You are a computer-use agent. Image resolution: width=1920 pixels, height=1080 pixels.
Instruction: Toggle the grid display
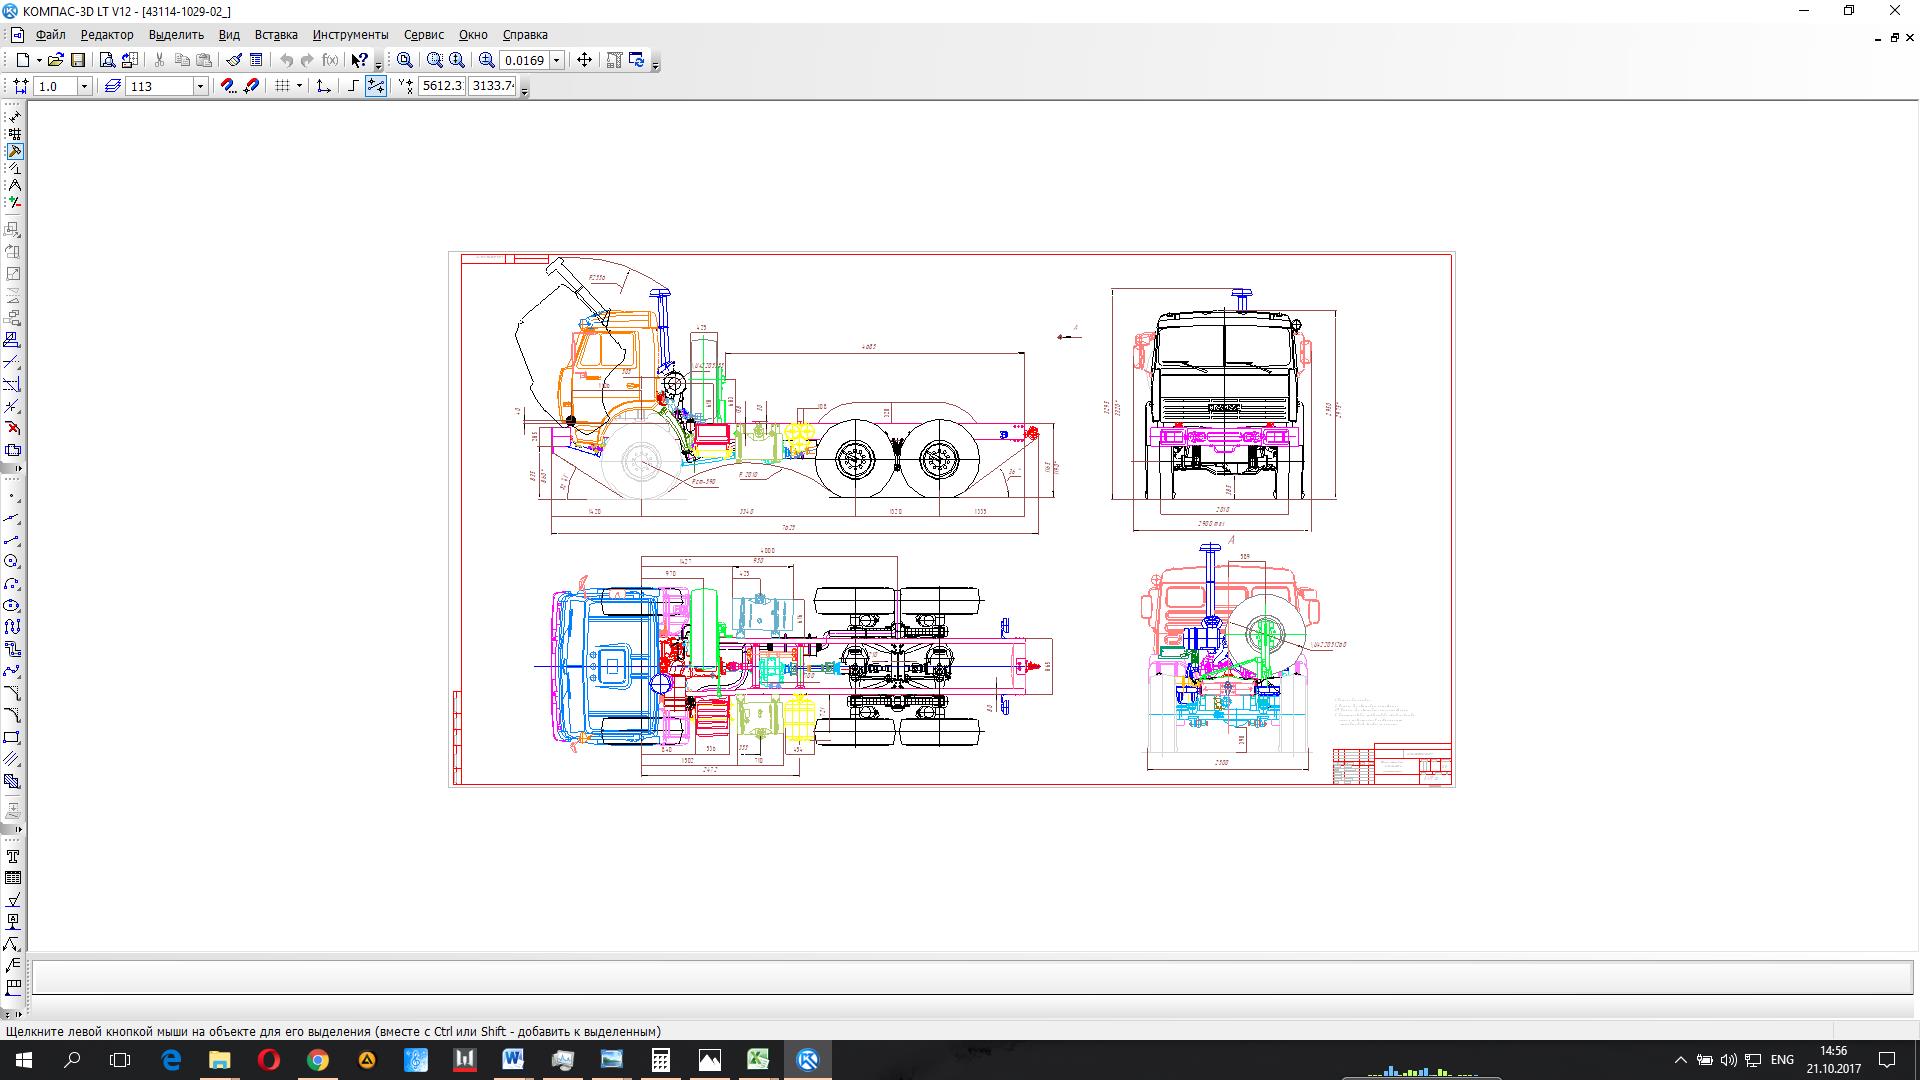(283, 86)
